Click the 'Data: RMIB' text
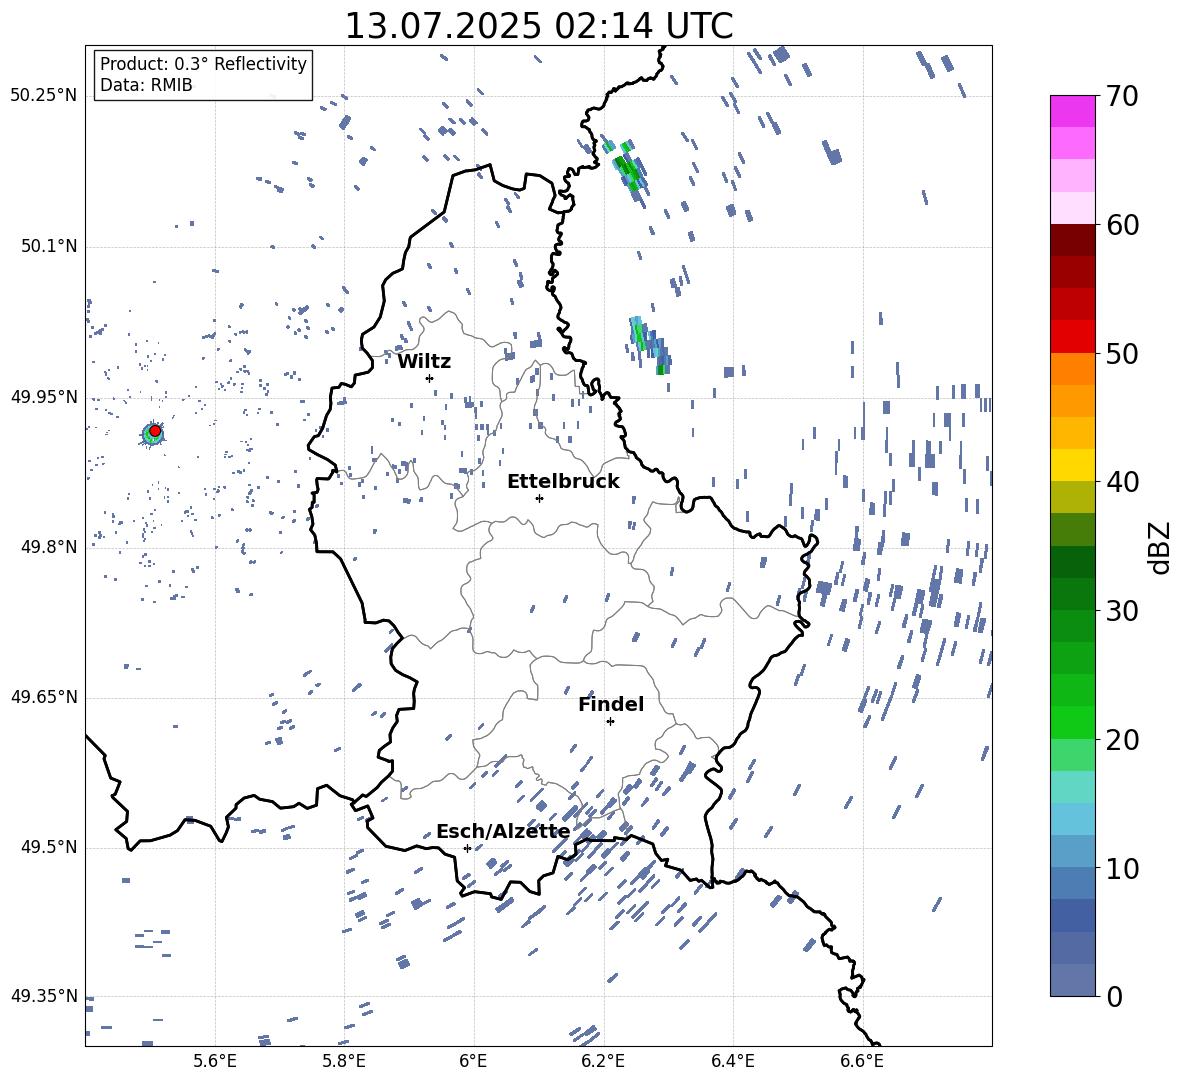Image resolution: width=1184 pixels, height=1081 pixels. [146, 85]
